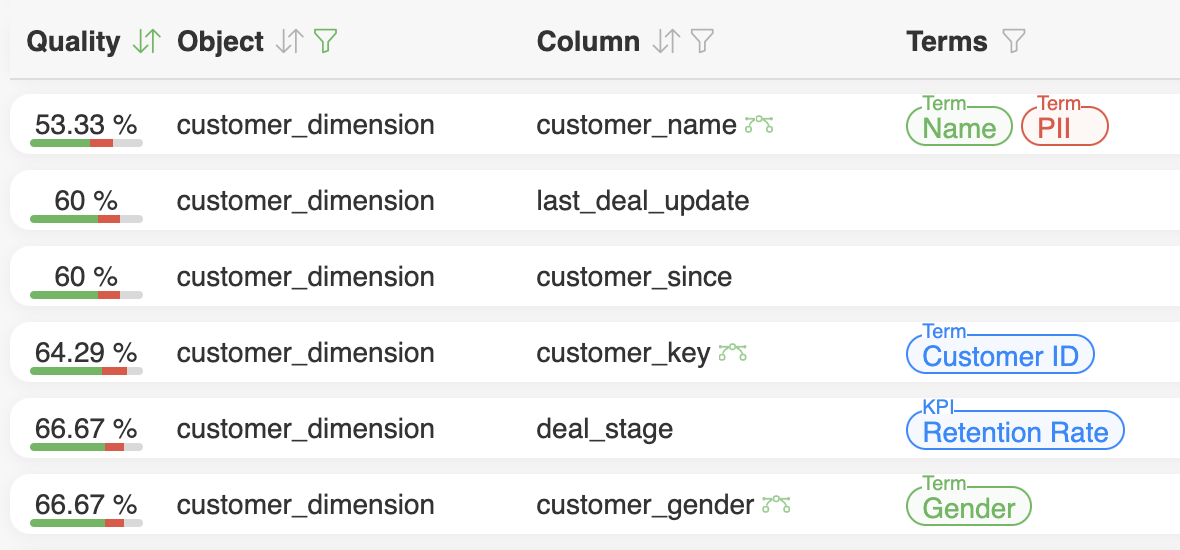Click the deal_stage column name
The image size is (1180, 550).
(604, 429)
